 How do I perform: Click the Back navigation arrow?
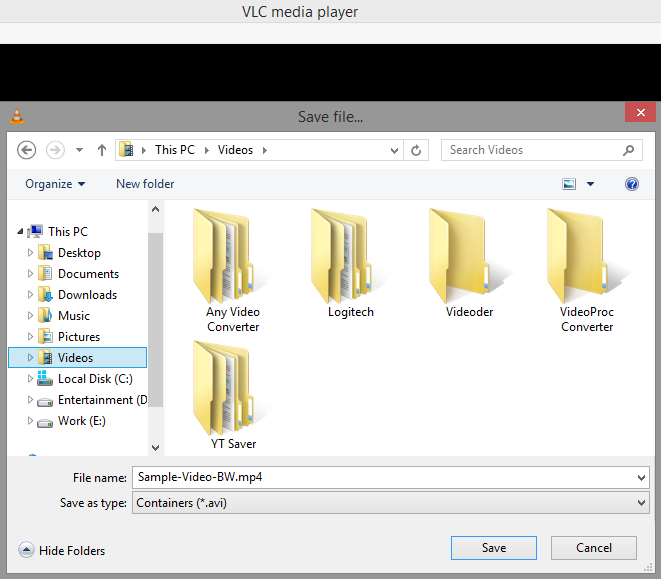point(27,150)
